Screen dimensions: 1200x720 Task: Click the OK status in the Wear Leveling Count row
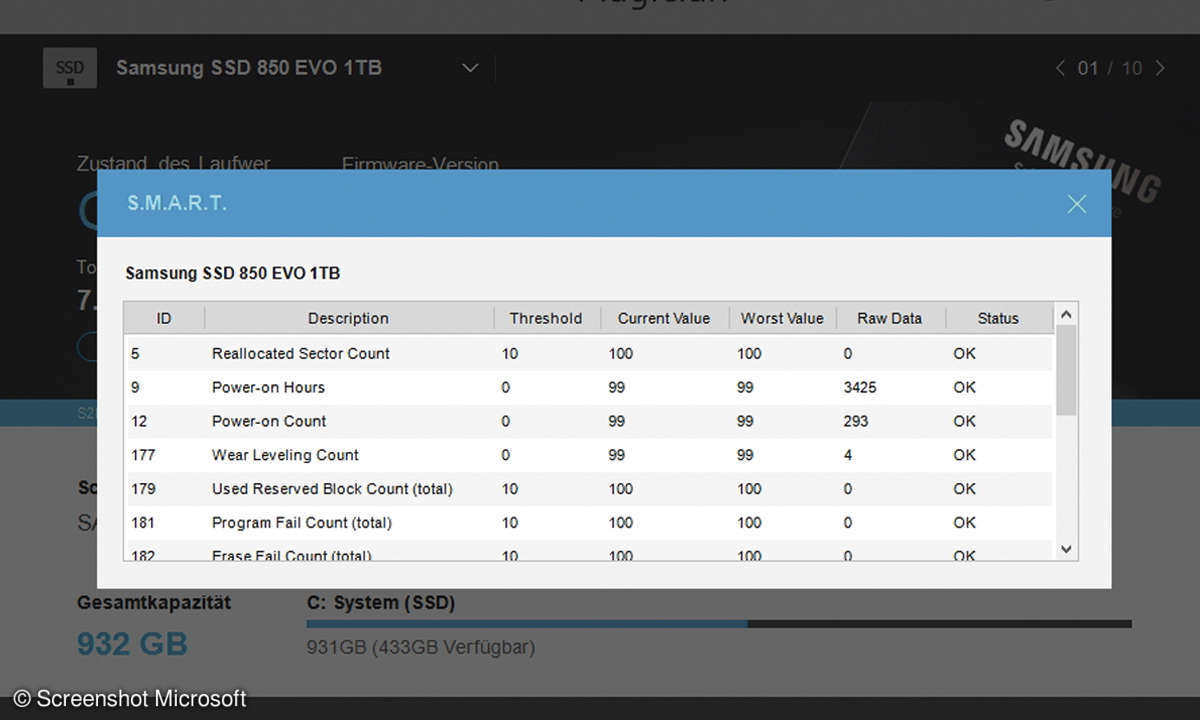964,455
